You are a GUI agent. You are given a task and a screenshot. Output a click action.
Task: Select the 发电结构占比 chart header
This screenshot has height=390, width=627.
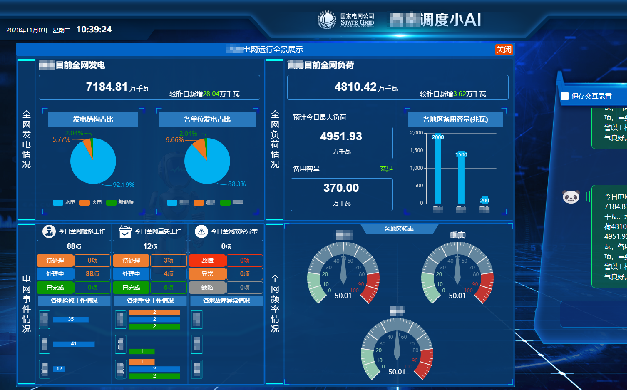(x=93, y=119)
